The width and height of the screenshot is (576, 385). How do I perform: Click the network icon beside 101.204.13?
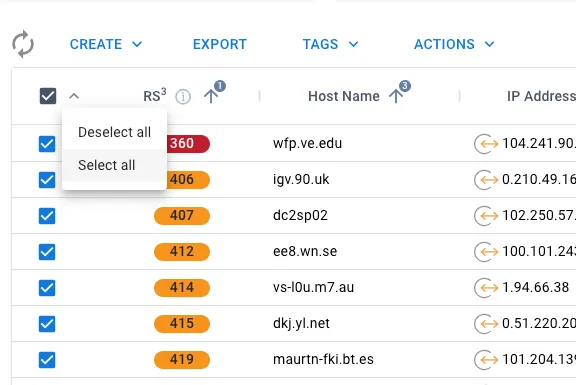pyautogui.click(x=486, y=360)
